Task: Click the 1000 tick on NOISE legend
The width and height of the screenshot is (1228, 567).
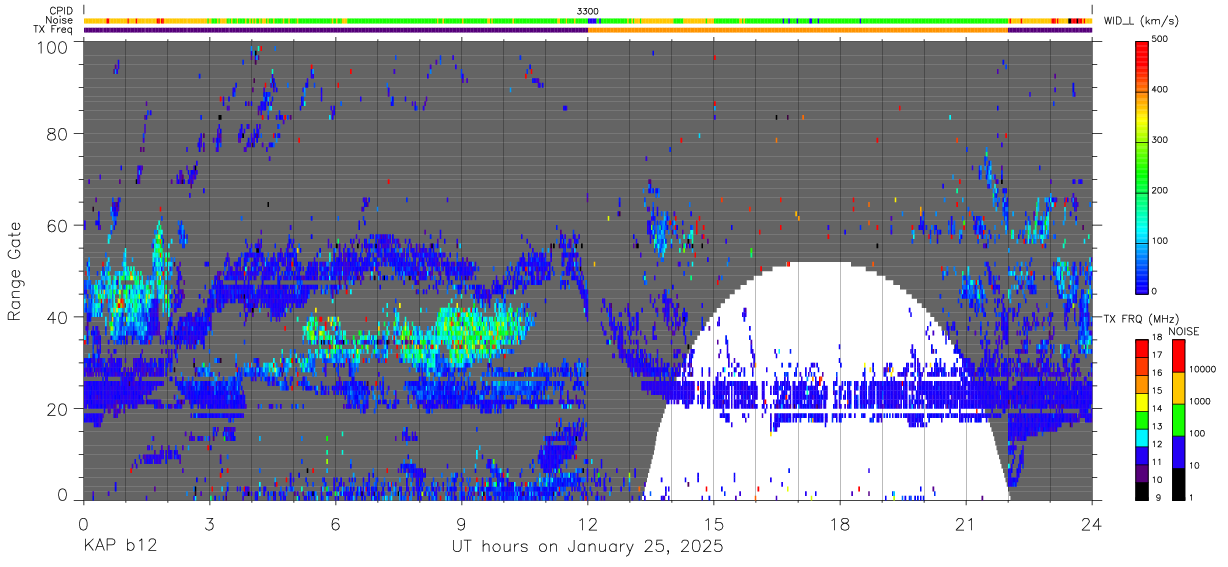Action: [1199, 402]
